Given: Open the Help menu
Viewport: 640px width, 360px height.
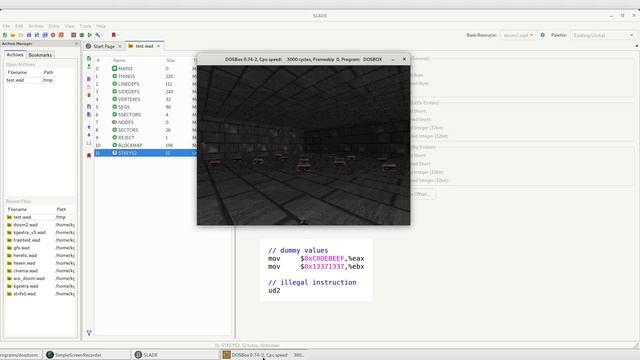Looking at the screenshot, I should point(101,26).
